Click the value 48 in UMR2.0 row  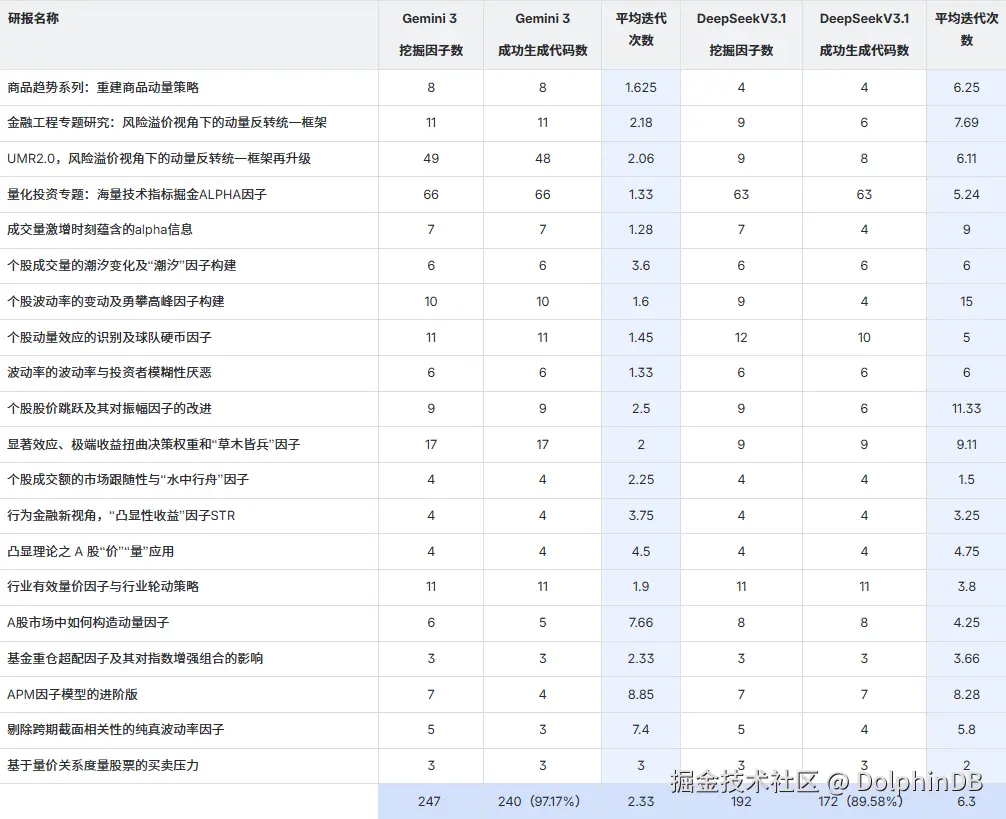[543, 158]
